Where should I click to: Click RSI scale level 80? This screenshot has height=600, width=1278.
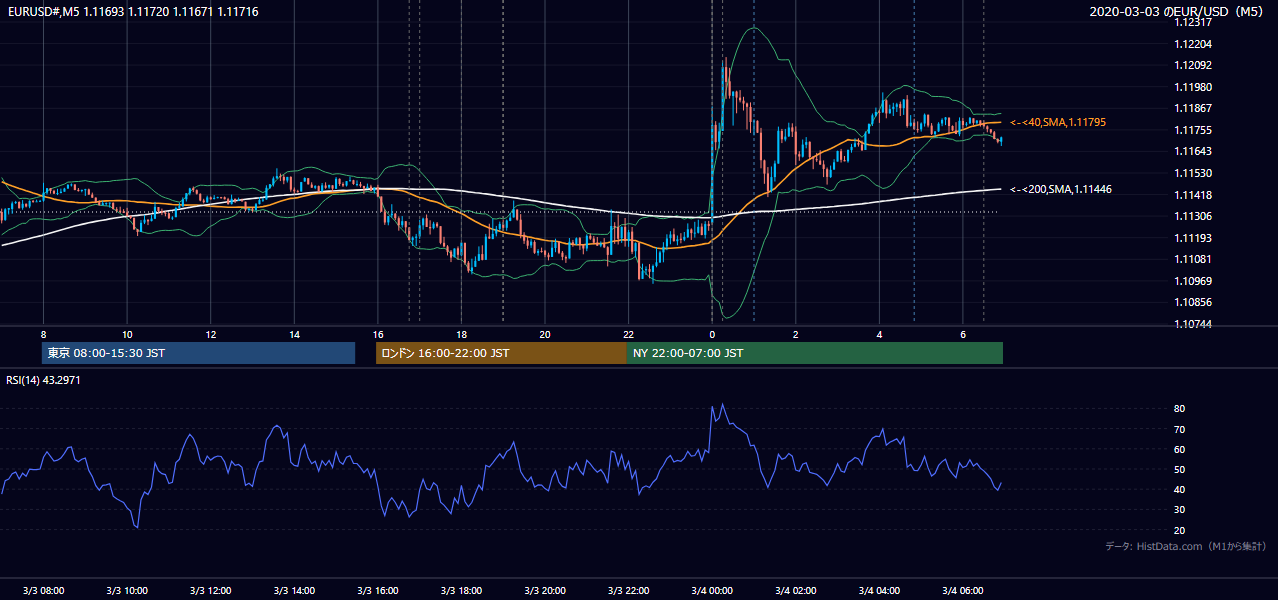coord(1180,409)
